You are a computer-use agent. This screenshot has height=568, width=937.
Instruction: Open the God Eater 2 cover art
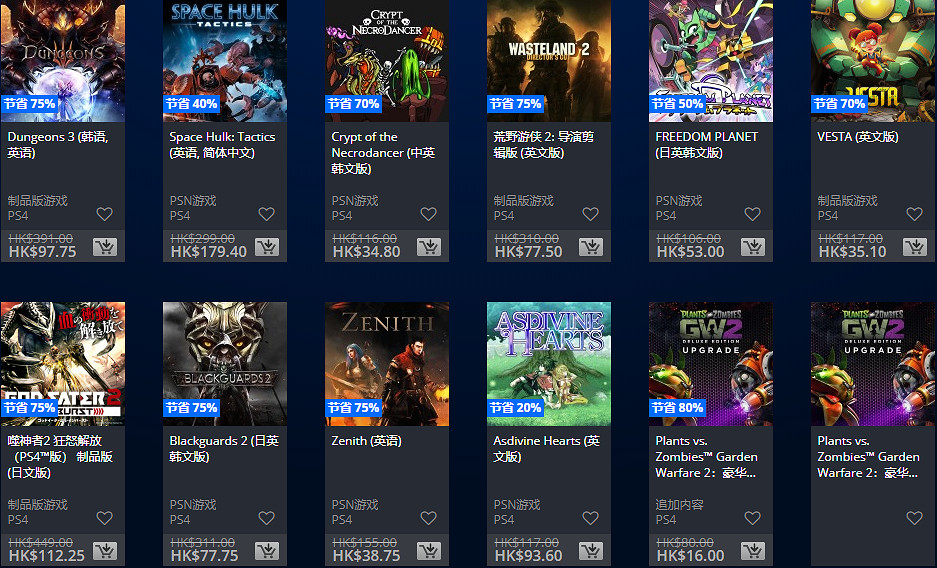point(63,364)
